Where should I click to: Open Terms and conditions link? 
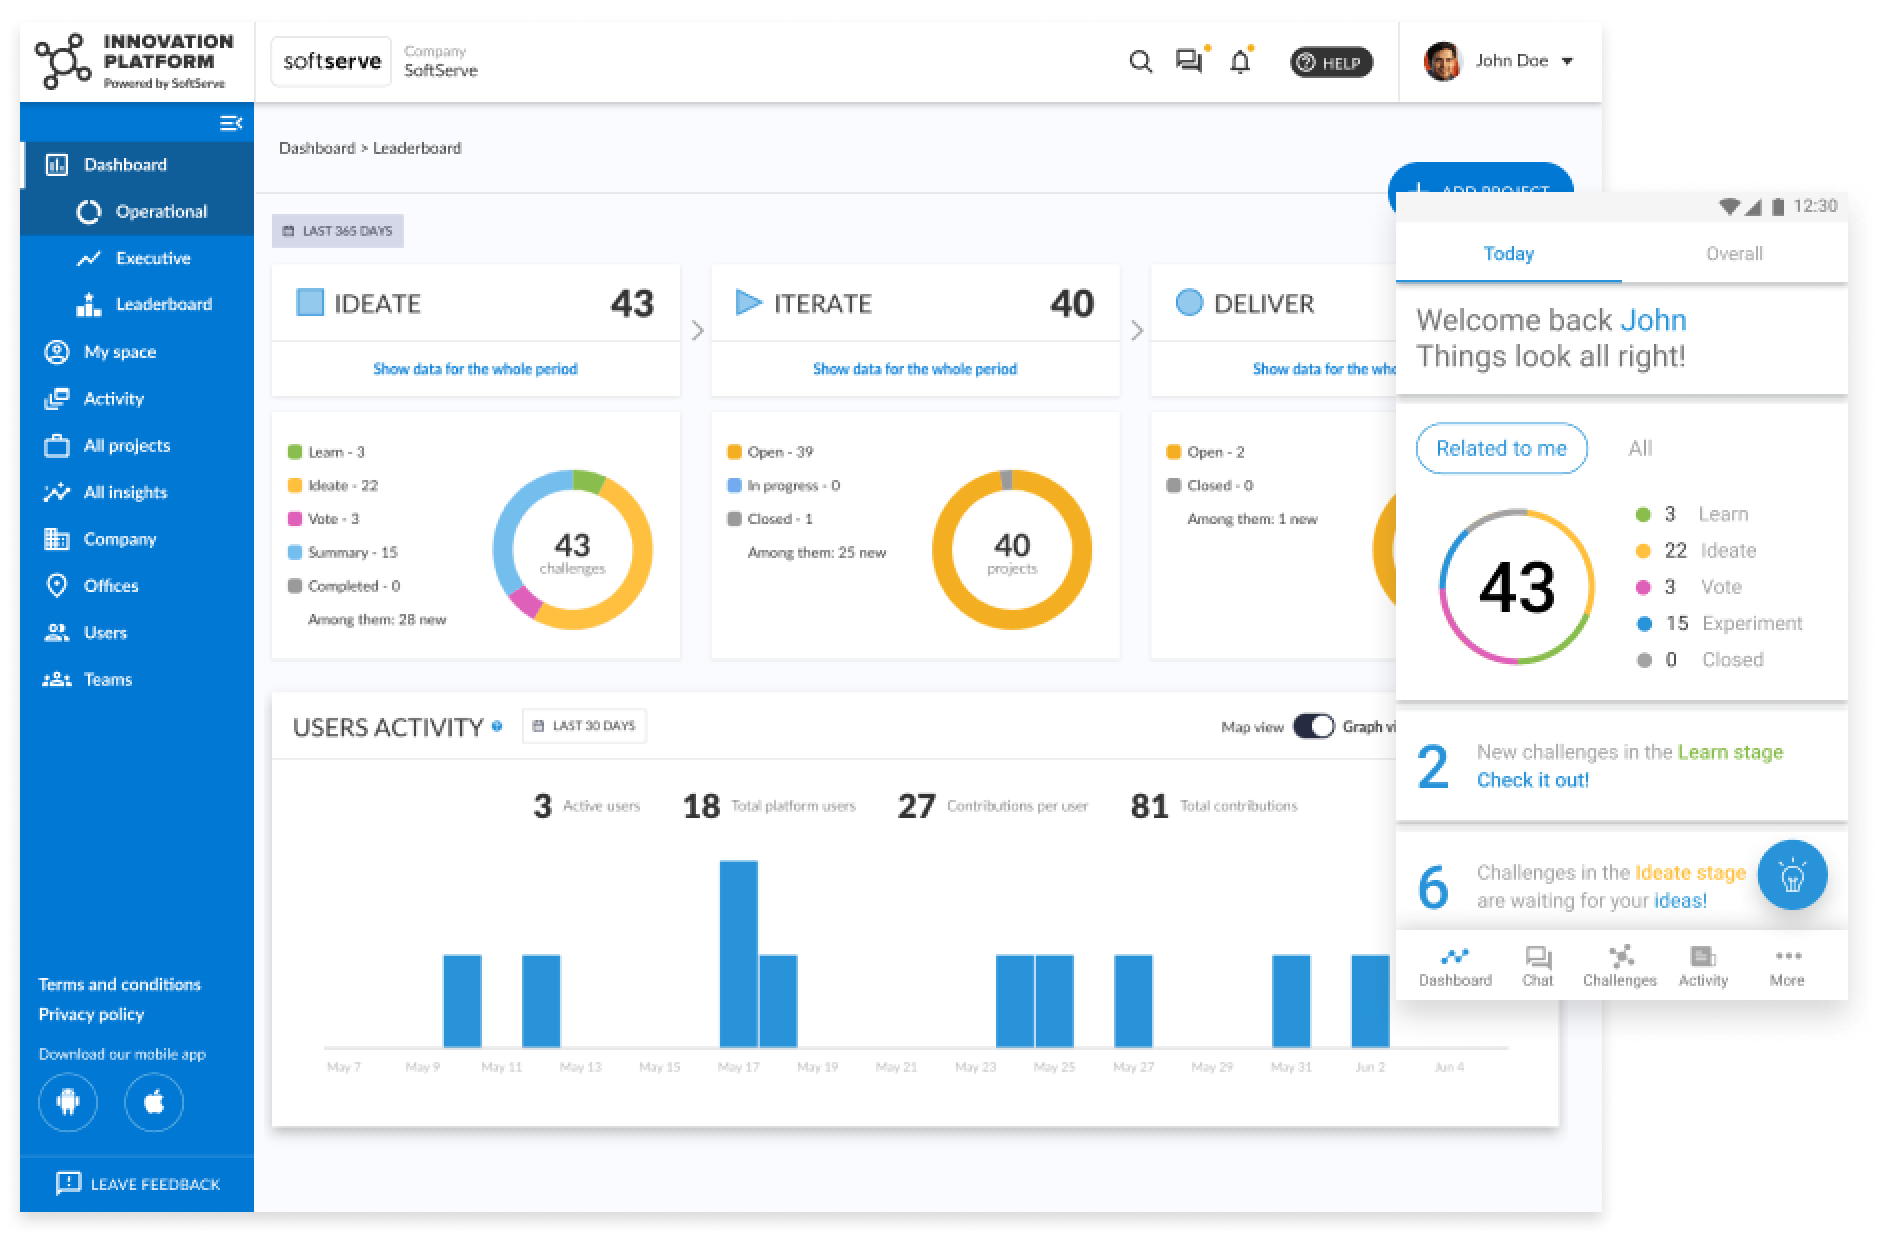tap(119, 984)
